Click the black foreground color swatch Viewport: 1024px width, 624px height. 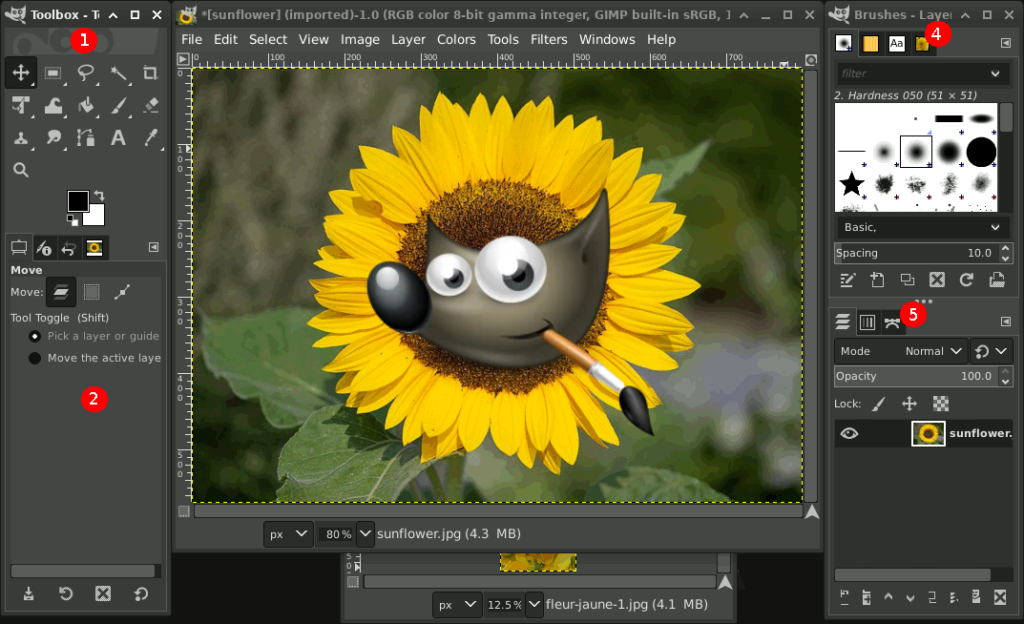point(78,201)
